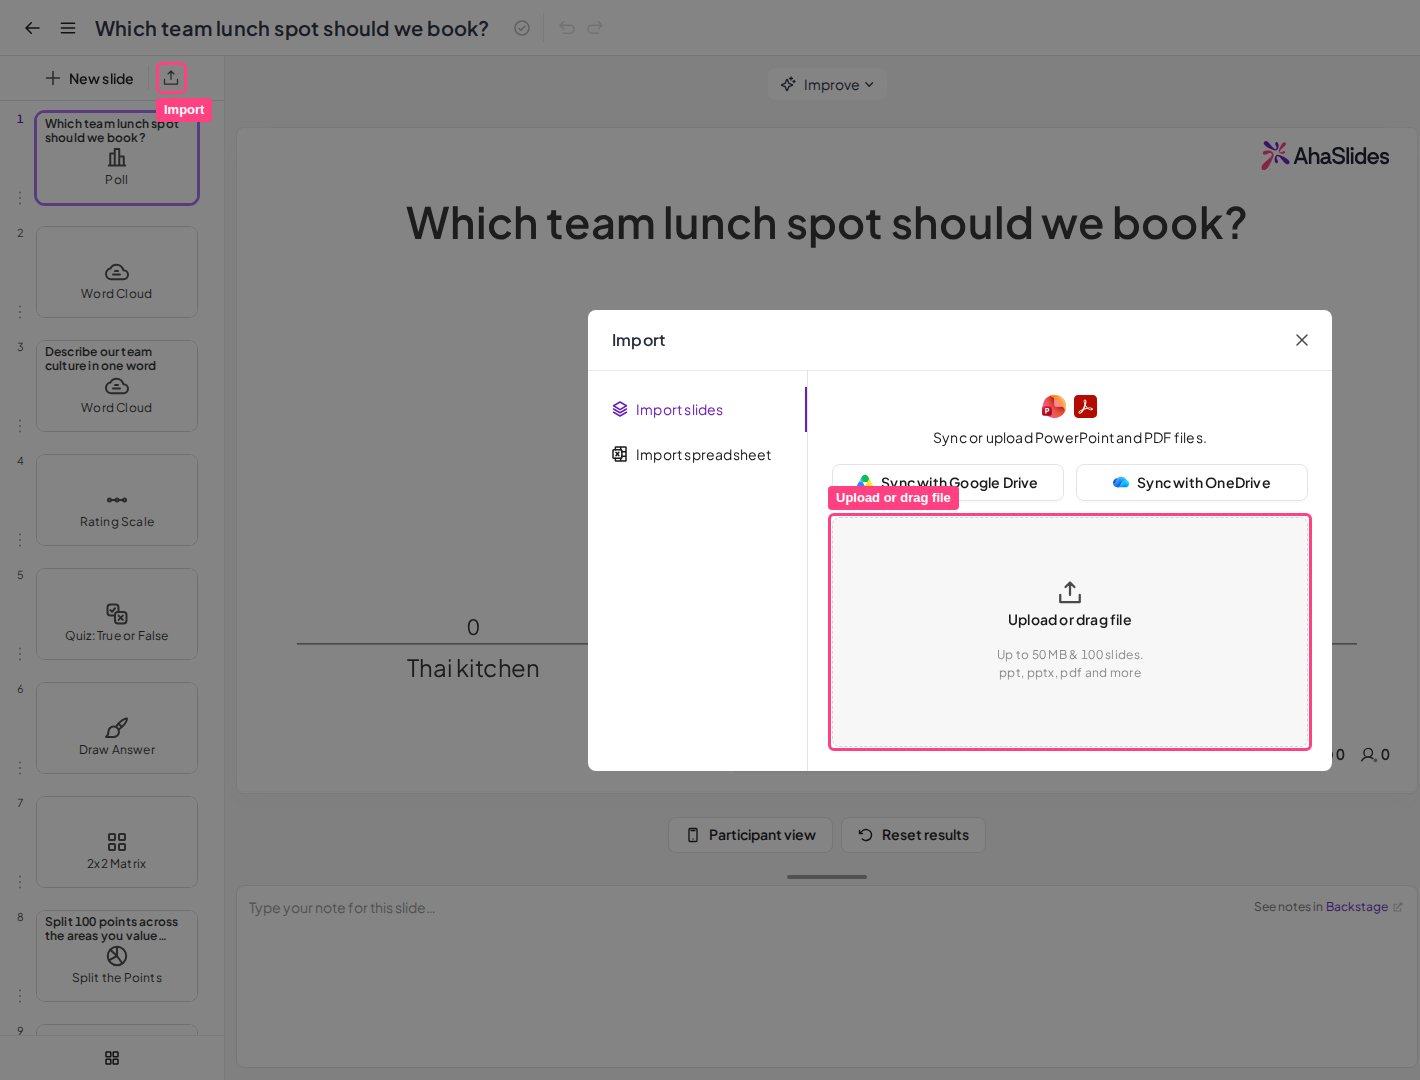
Task: Select slide 1 Poll thumbnail
Action: pyautogui.click(x=117, y=158)
